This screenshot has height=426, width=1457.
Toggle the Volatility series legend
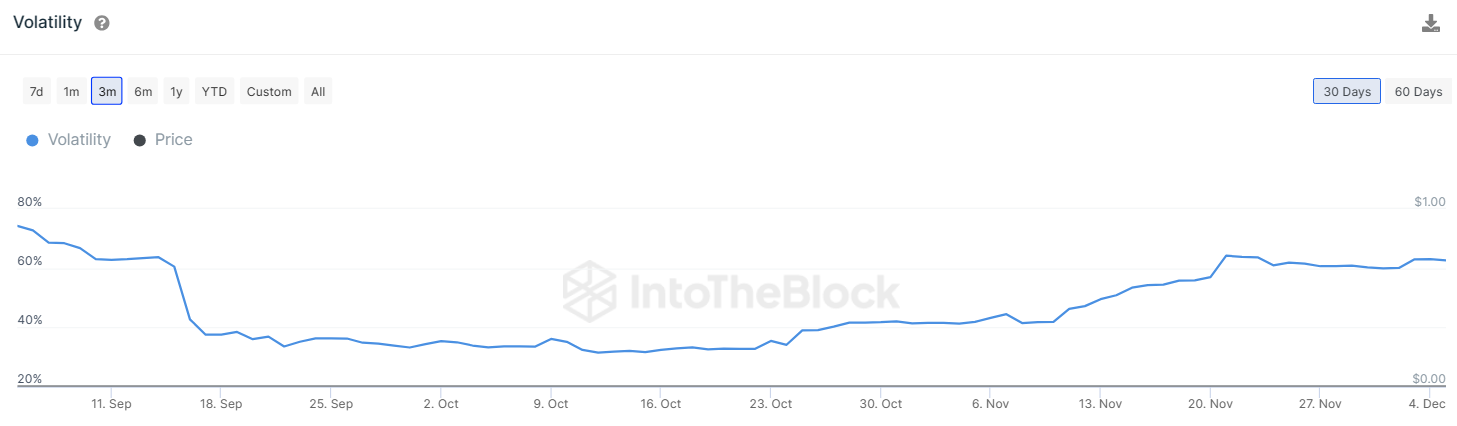pos(80,140)
